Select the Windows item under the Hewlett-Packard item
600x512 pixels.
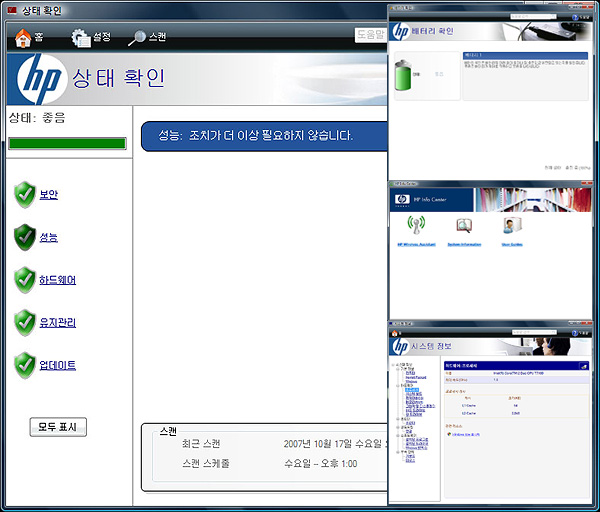[x=411, y=382]
